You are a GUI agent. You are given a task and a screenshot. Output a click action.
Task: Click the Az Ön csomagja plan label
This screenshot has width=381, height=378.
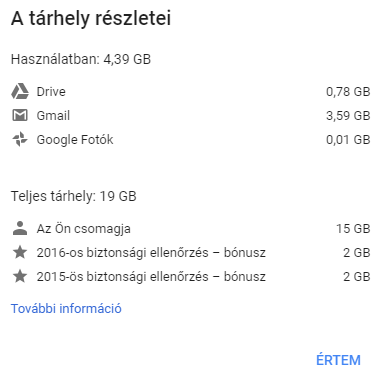pyautogui.click(x=84, y=229)
